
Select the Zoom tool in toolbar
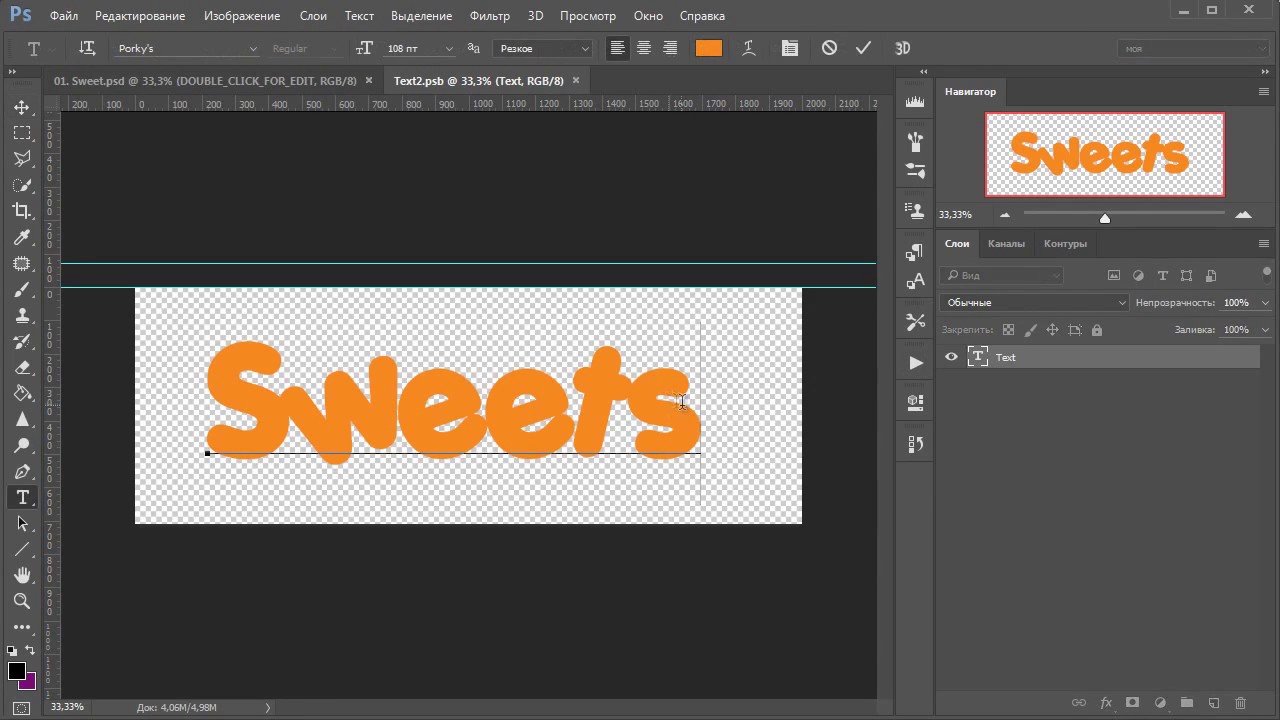(22, 601)
